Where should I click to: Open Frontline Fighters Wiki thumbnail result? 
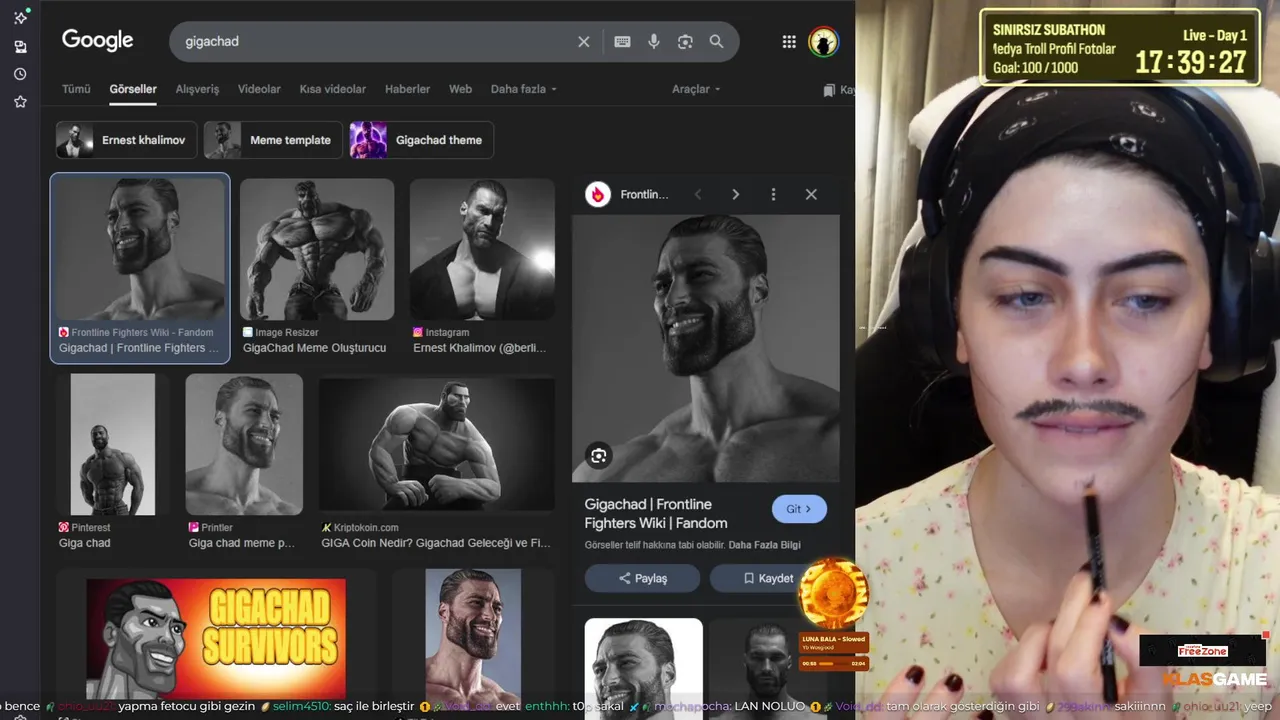click(140, 249)
